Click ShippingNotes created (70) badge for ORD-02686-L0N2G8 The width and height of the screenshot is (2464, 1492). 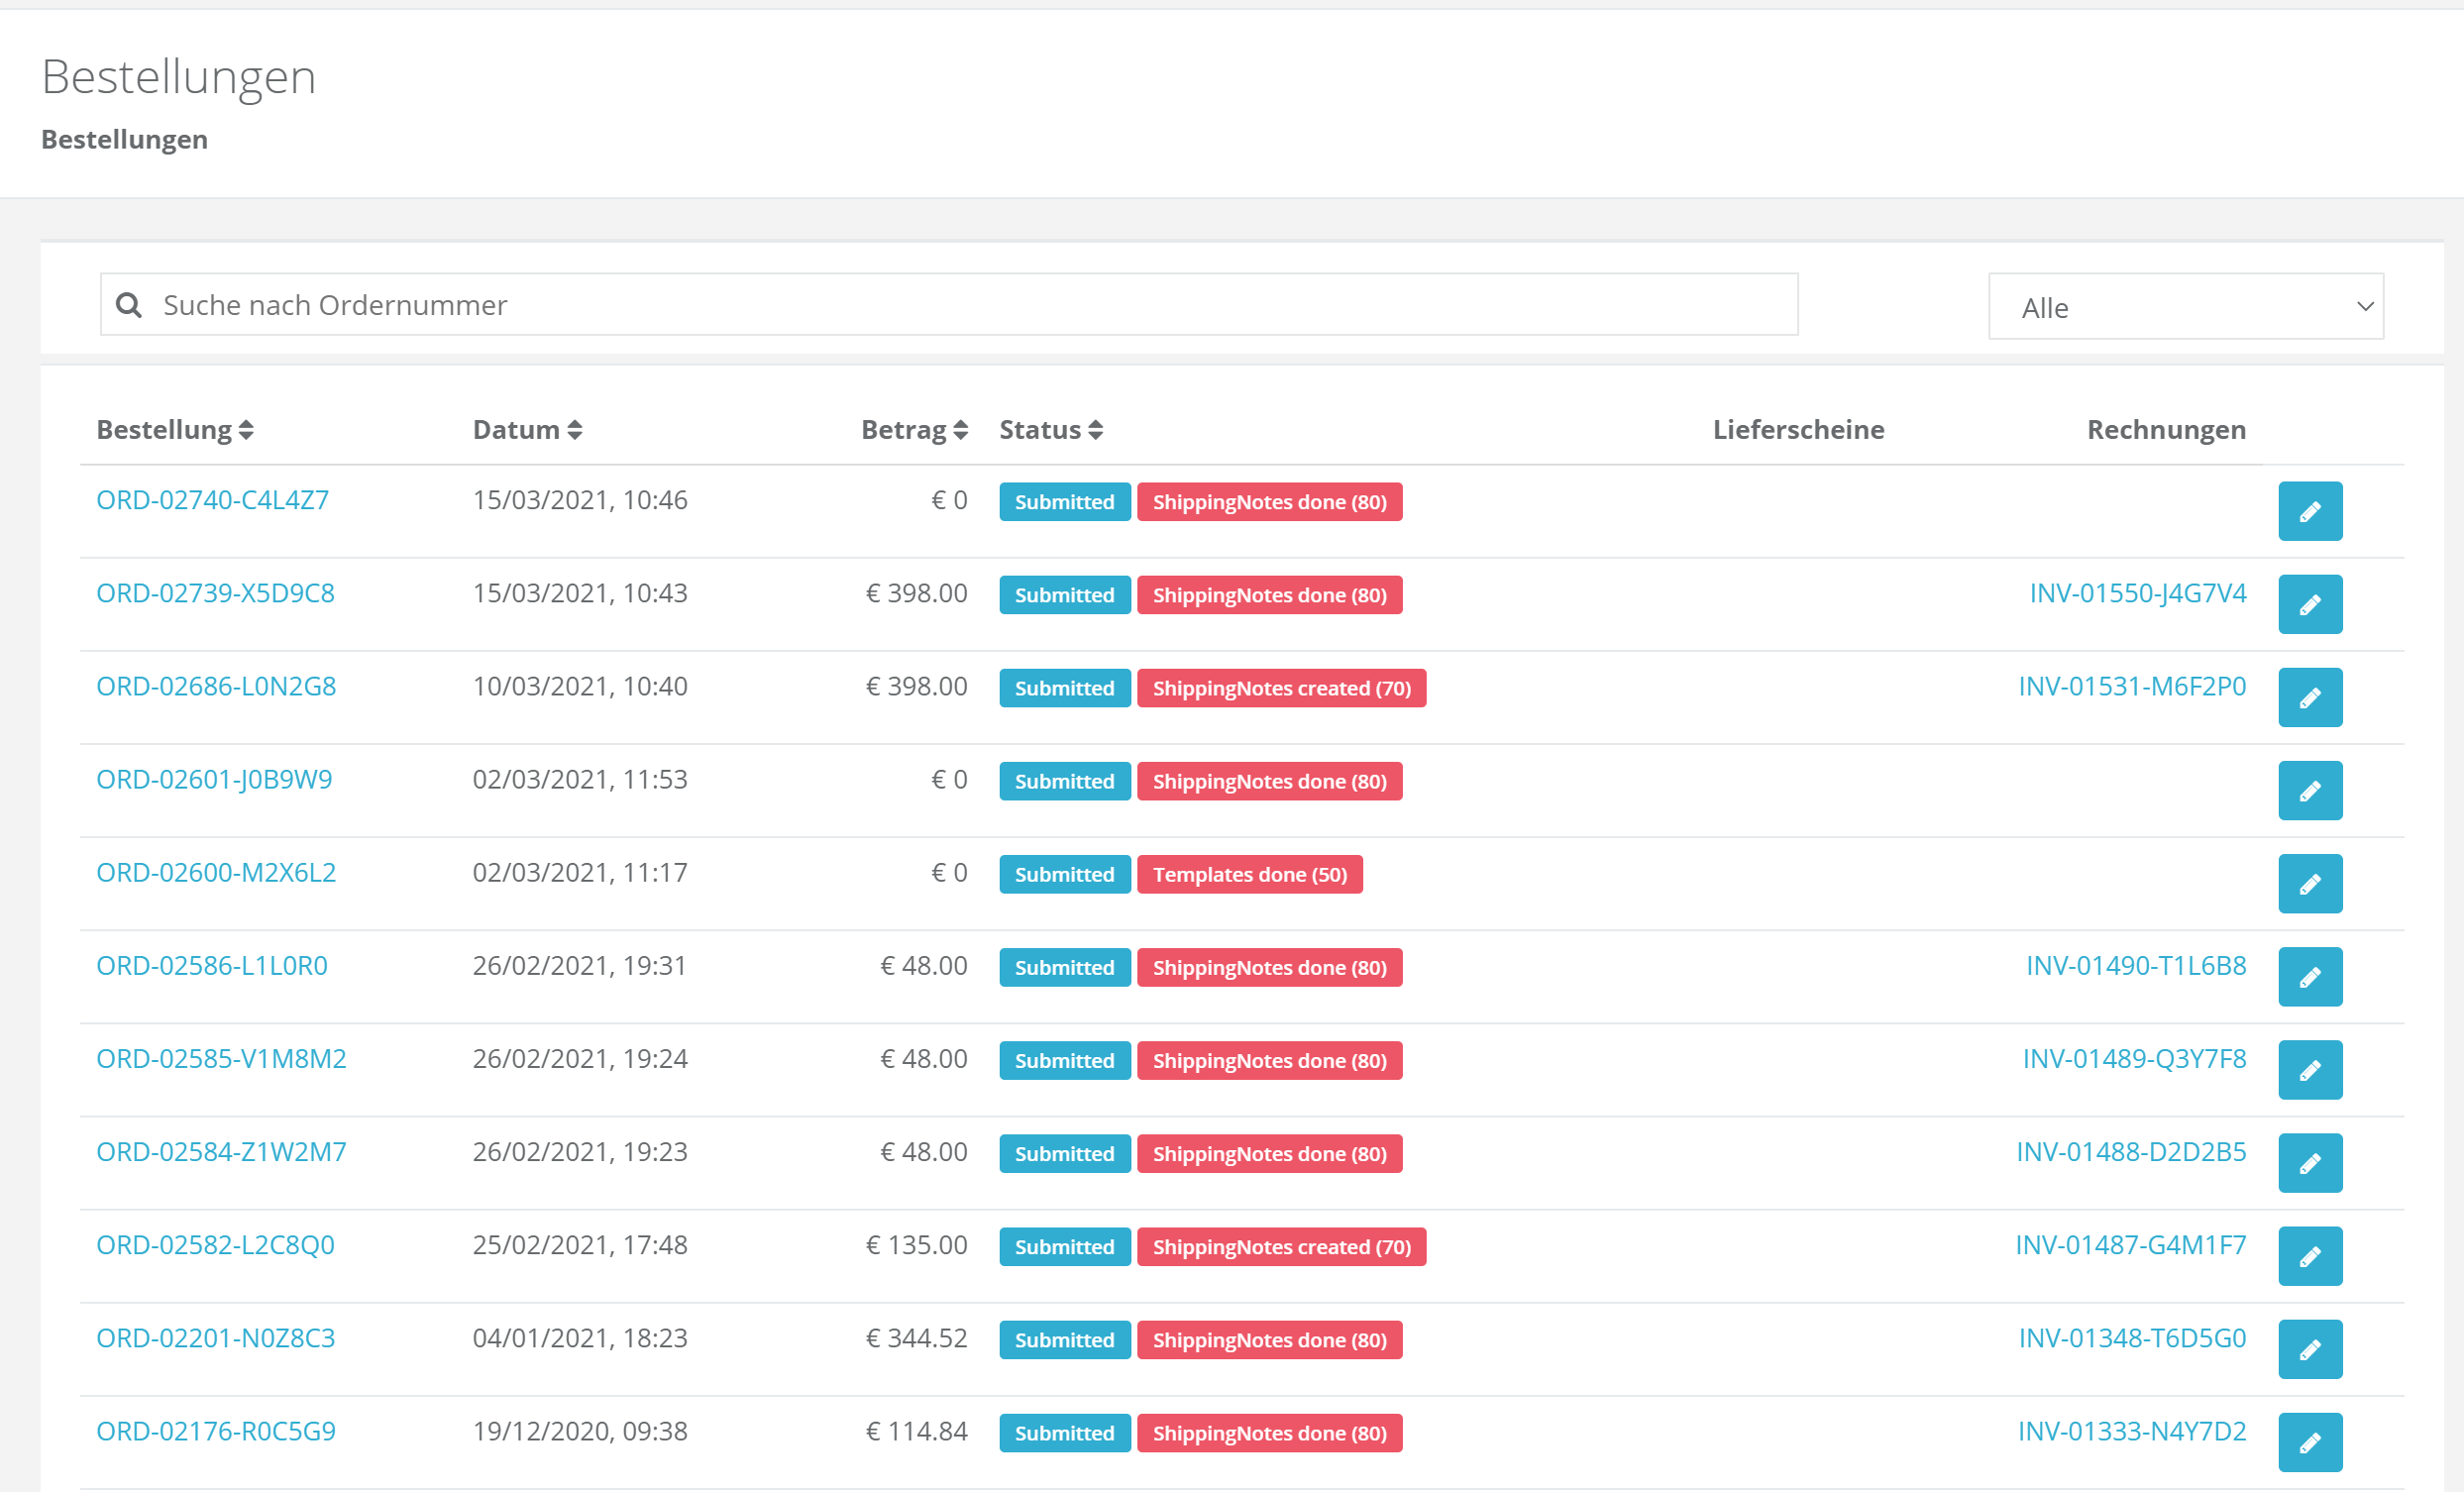coord(1282,688)
